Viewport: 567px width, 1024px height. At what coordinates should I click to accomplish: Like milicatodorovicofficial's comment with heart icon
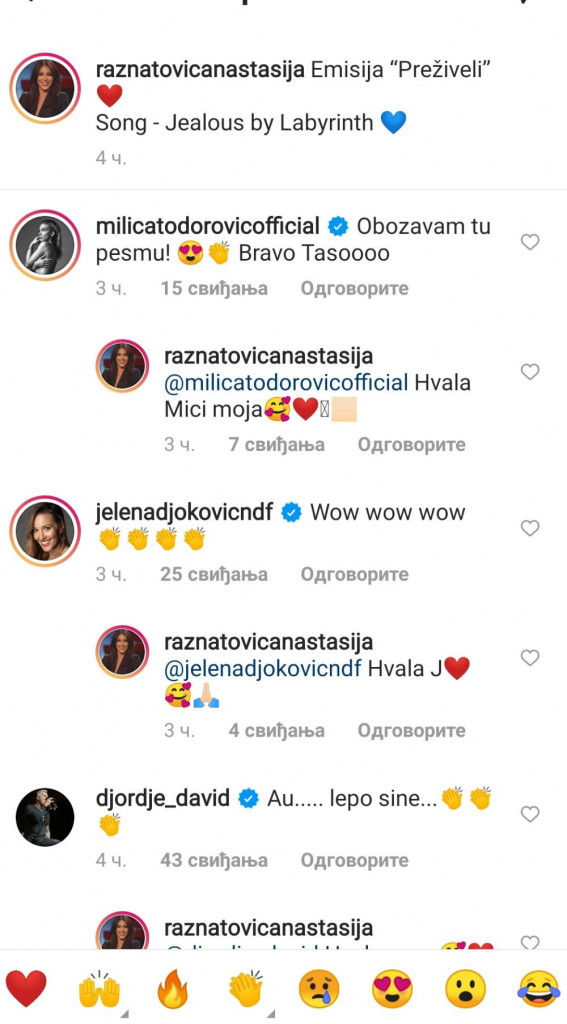[x=530, y=242]
